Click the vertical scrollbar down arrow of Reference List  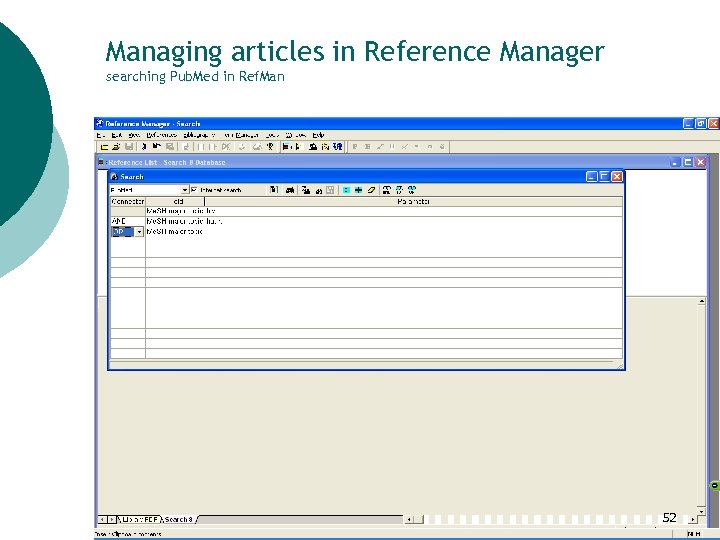coord(701,511)
